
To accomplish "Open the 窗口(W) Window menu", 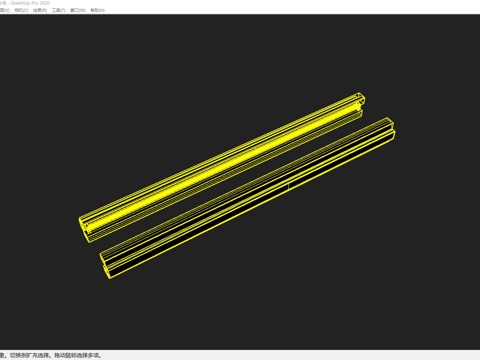I will (x=78, y=10).
